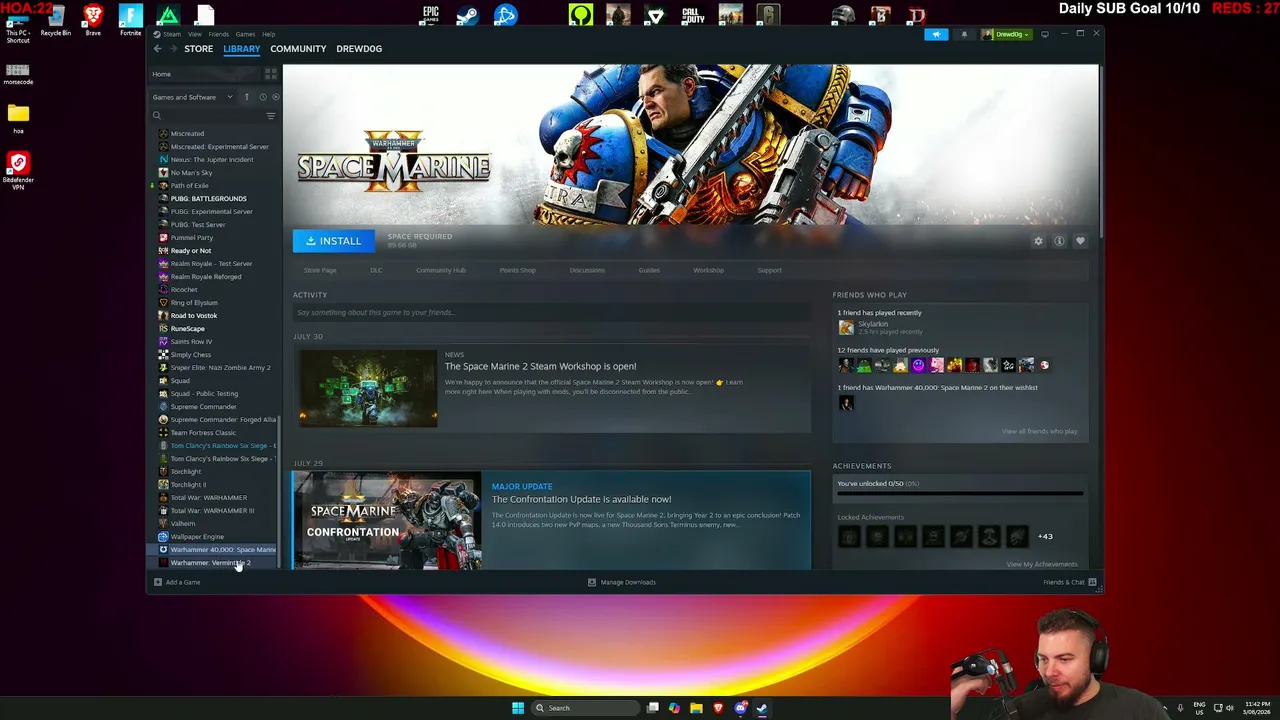
Task: Click the LIBRARY tab
Action: click(241, 48)
